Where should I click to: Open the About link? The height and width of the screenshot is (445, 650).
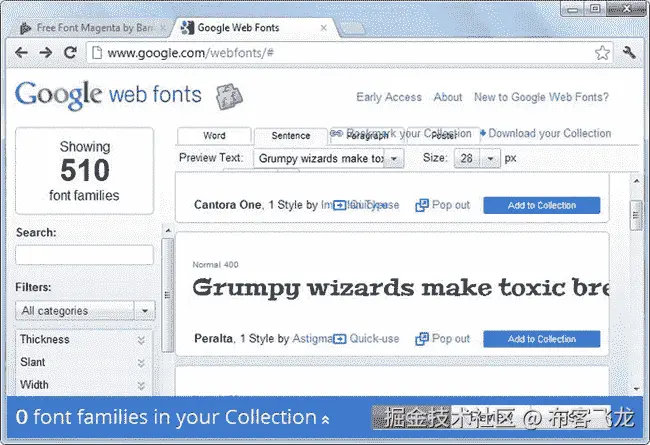[448, 97]
